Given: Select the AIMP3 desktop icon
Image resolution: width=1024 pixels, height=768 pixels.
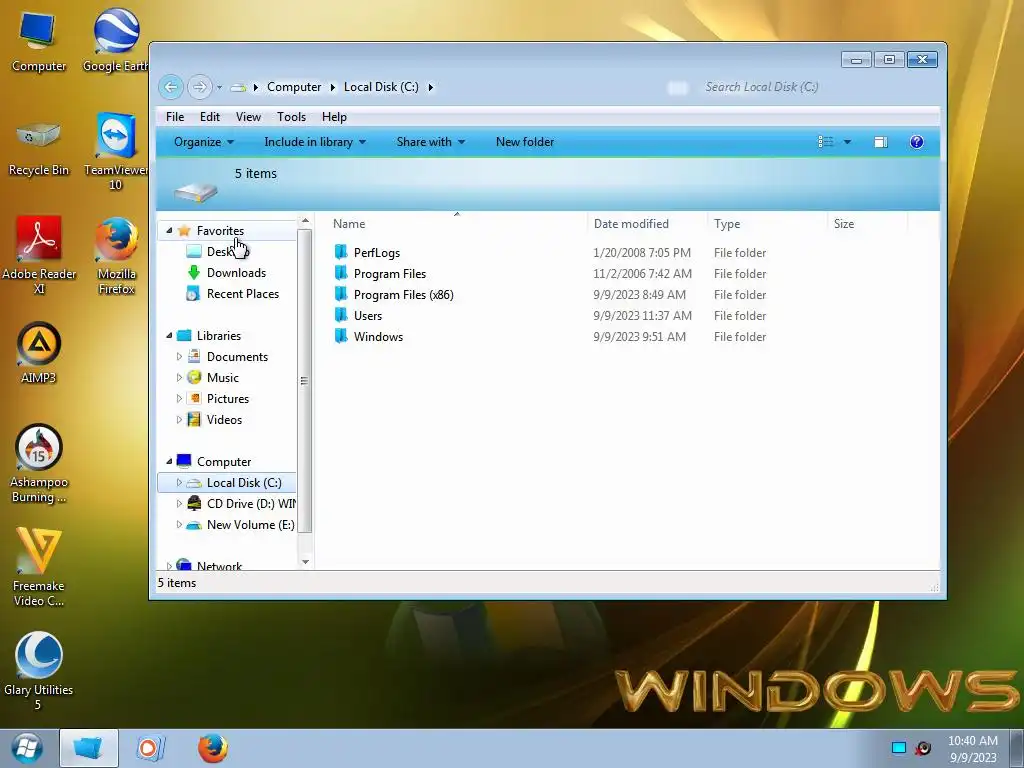Looking at the screenshot, I should [x=39, y=353].
